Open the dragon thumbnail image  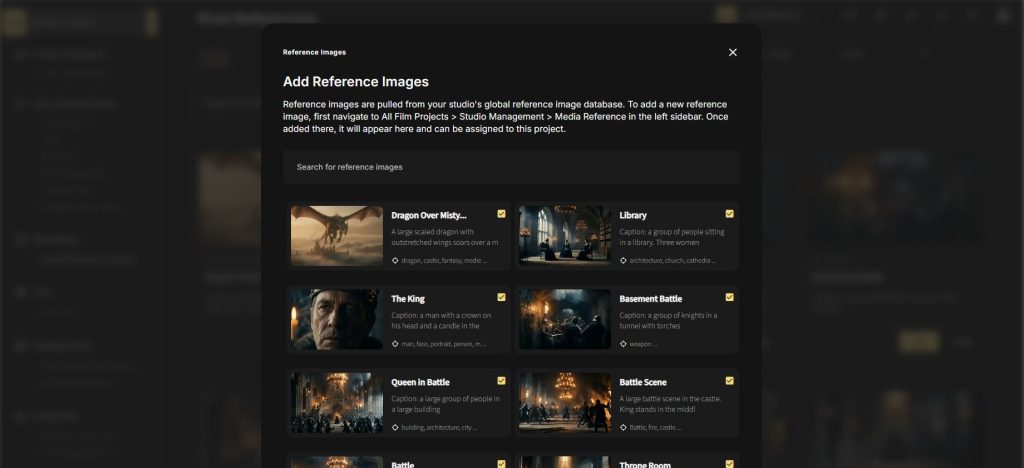(x=337, y=236)
